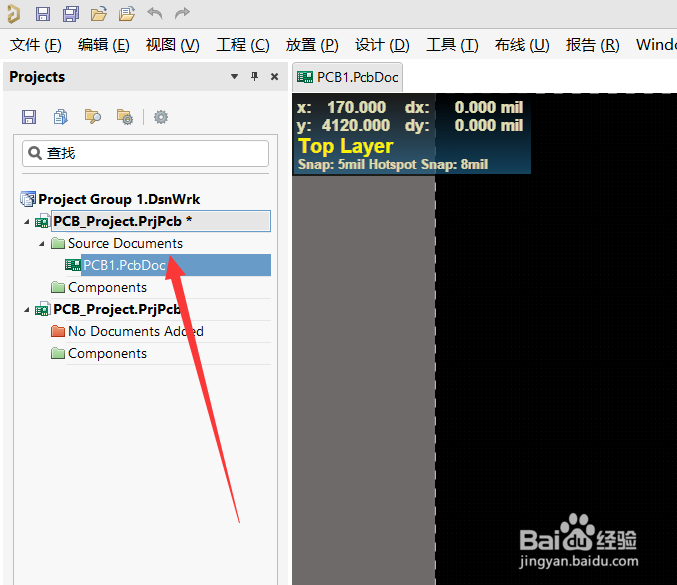The height and width of the screenshot is (585, 677).
Task: Click PCB icon on the PCB1.PcbDoc tab
Action: tap(305, 77)
